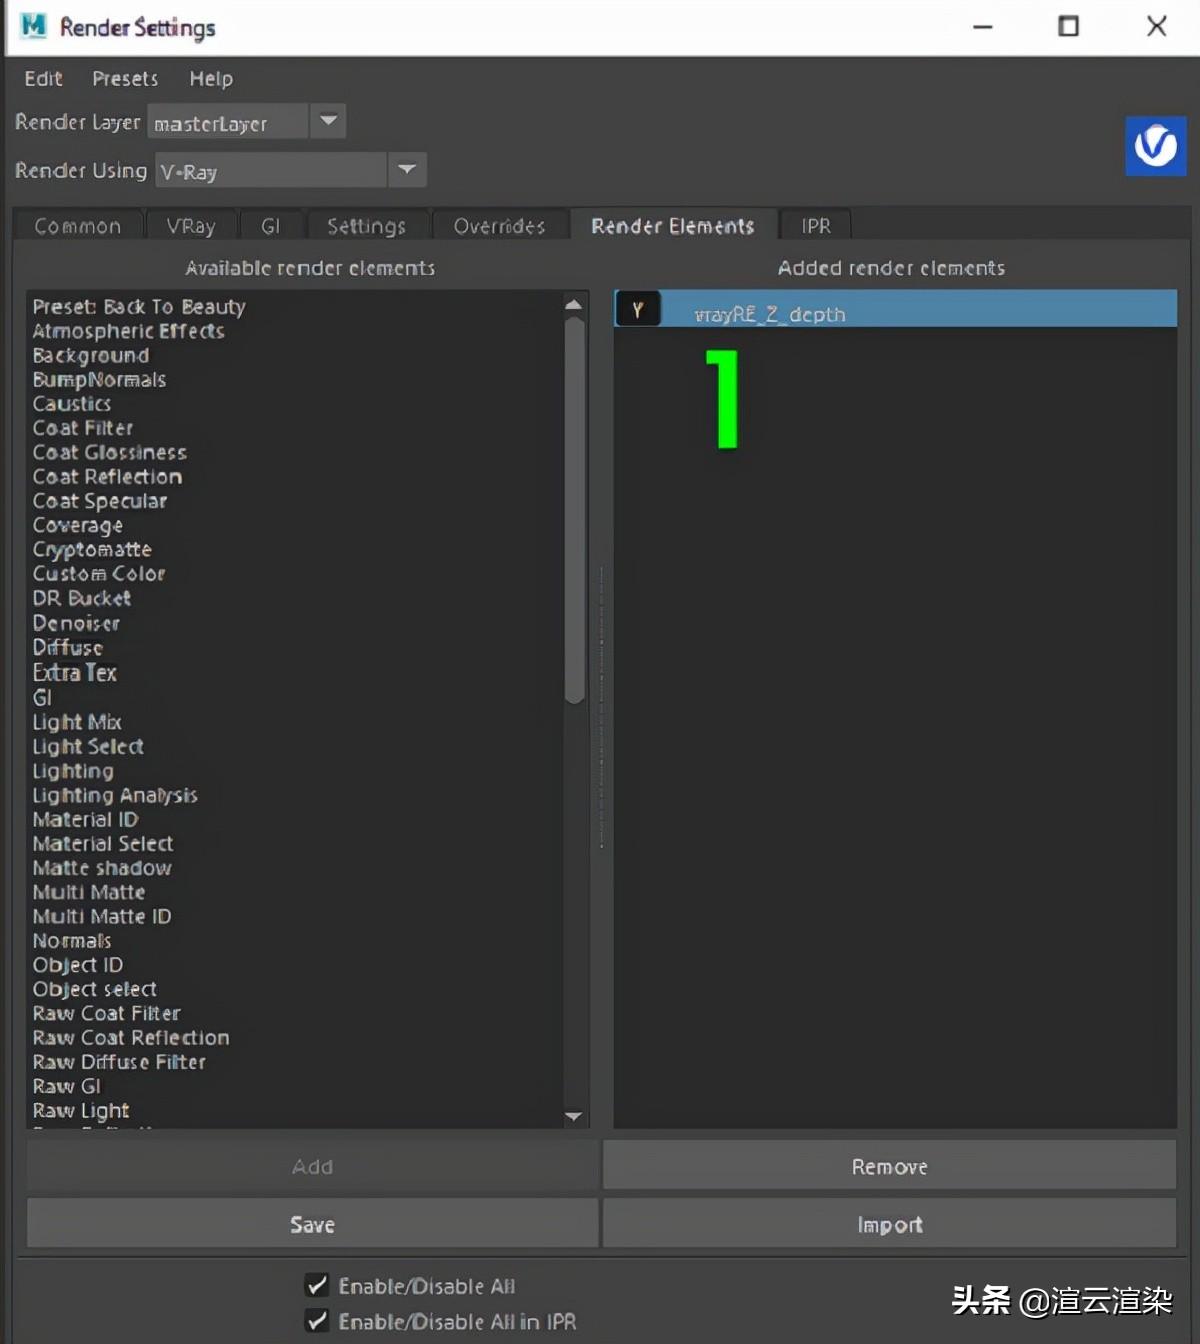Image resolution: width=1200 pixels, height=1344 pixels.
Task: Open the Render Layer dropdown arrow
Action: tap(328, 121)
